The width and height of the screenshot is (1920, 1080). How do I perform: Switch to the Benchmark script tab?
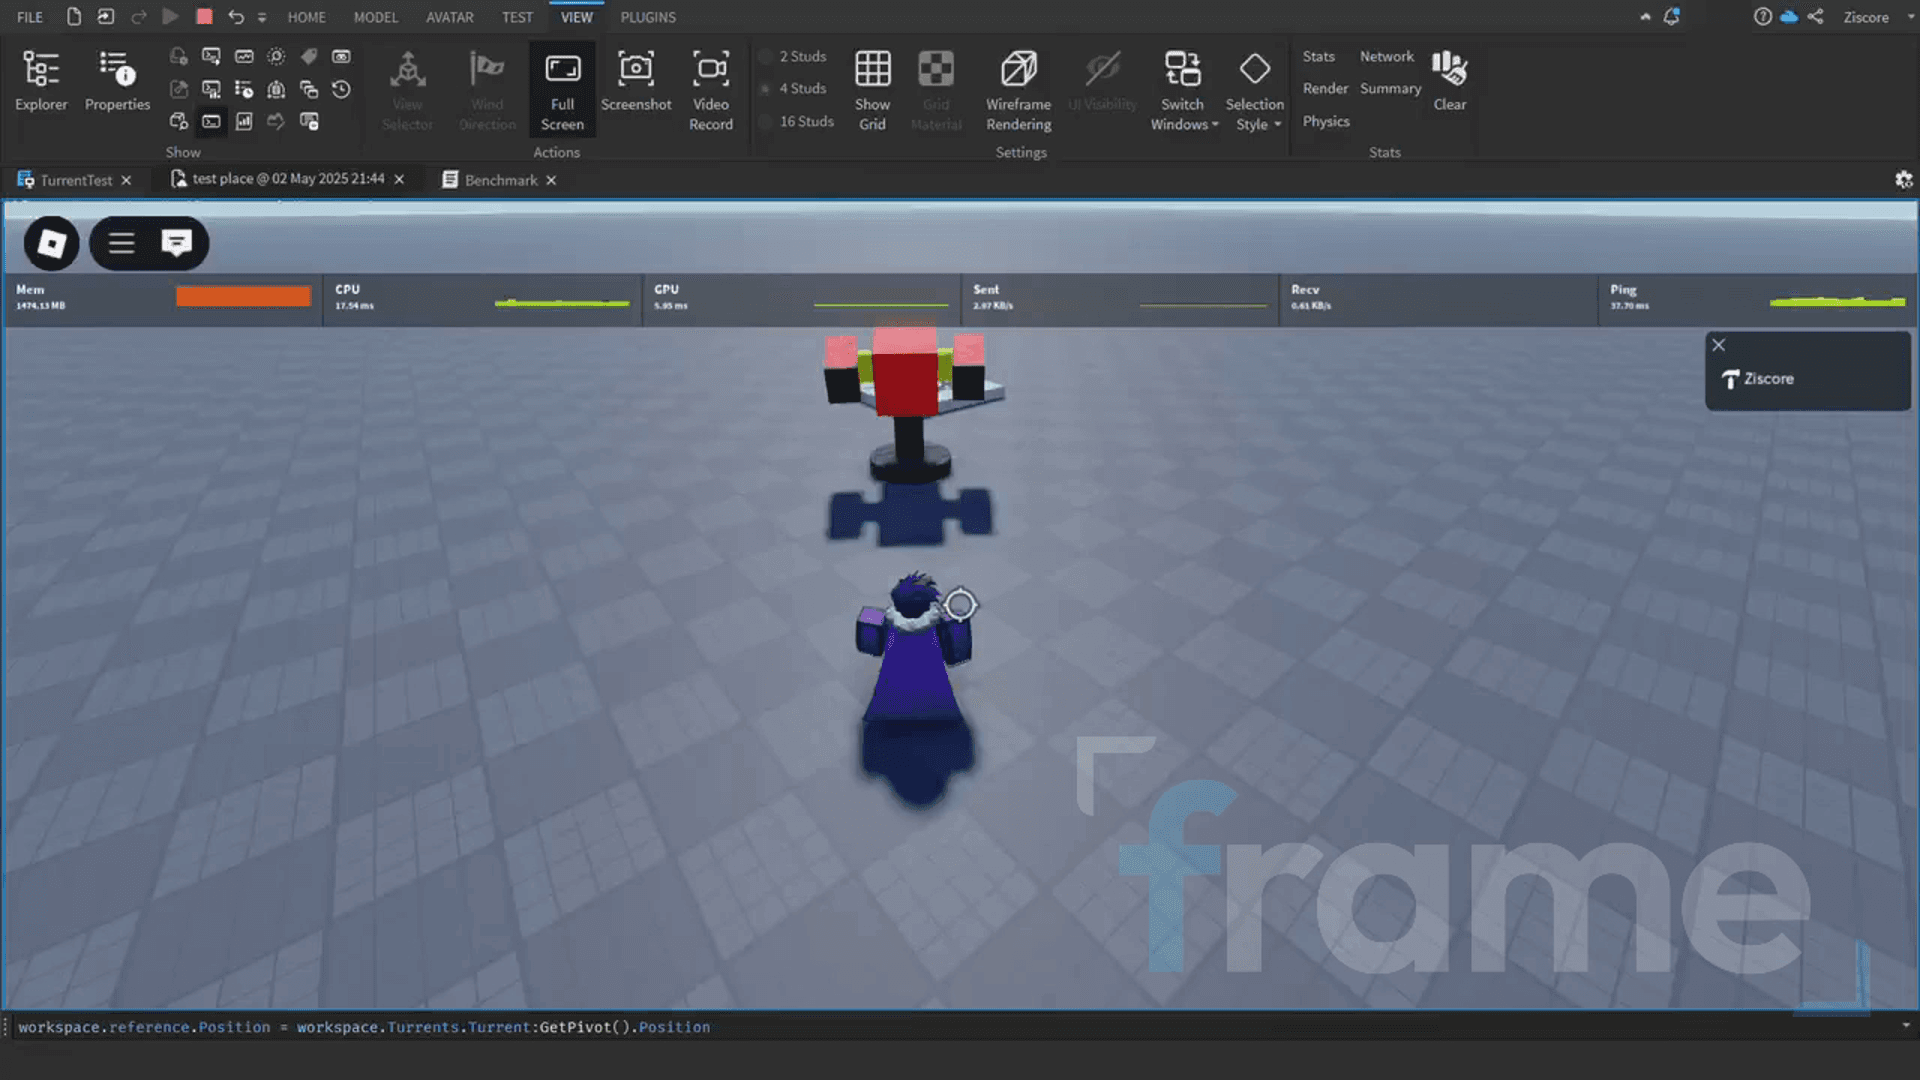click(500, 180)
